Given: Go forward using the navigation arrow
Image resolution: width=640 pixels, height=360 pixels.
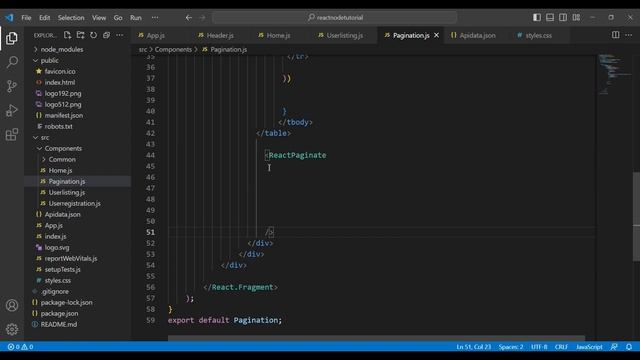Looking at the screenshot, I should coord(202,18).
